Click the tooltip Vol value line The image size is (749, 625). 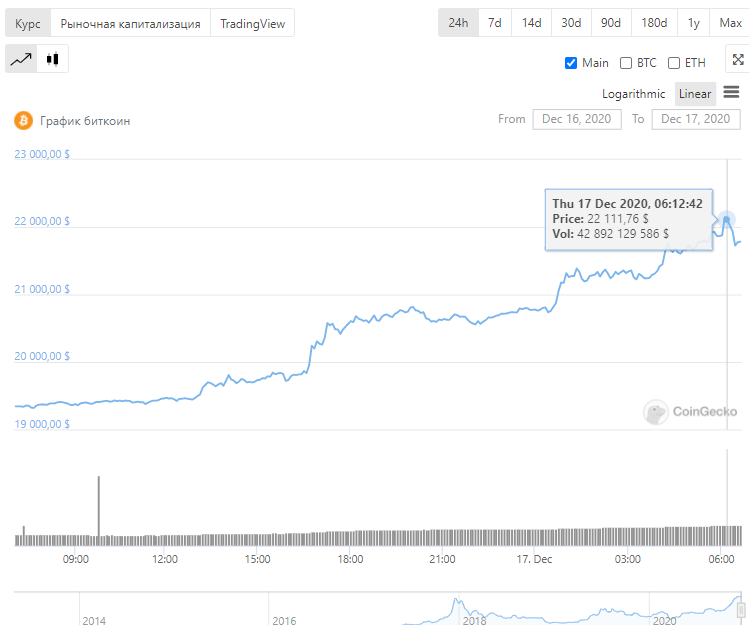pyautogui.click(x=610, y=234)
